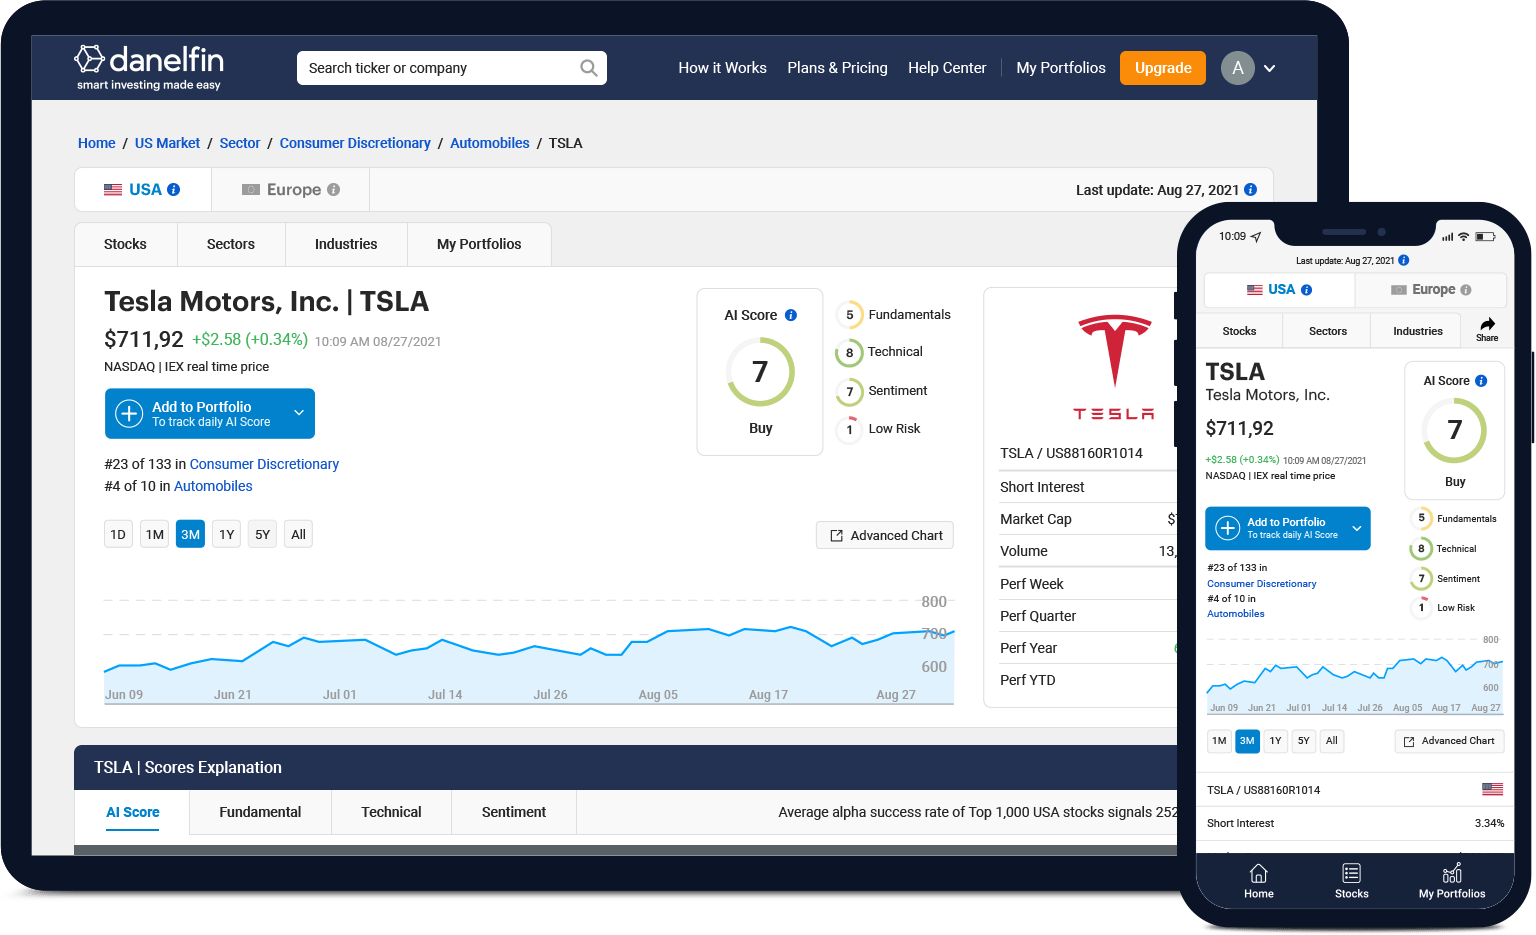1536x935 pixels.
Task: Switch to the Europe market tab
Action: coord(291,190)
